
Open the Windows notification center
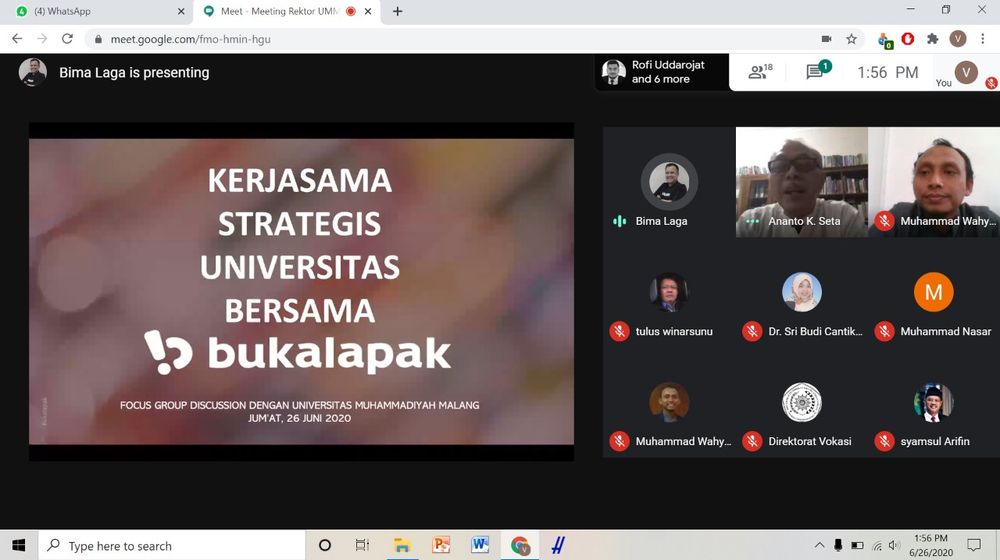(974, 545)
